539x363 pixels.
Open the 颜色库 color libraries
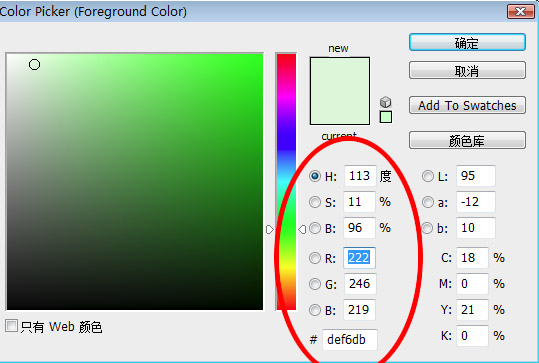pyautogui.click(x=467, y=140)
